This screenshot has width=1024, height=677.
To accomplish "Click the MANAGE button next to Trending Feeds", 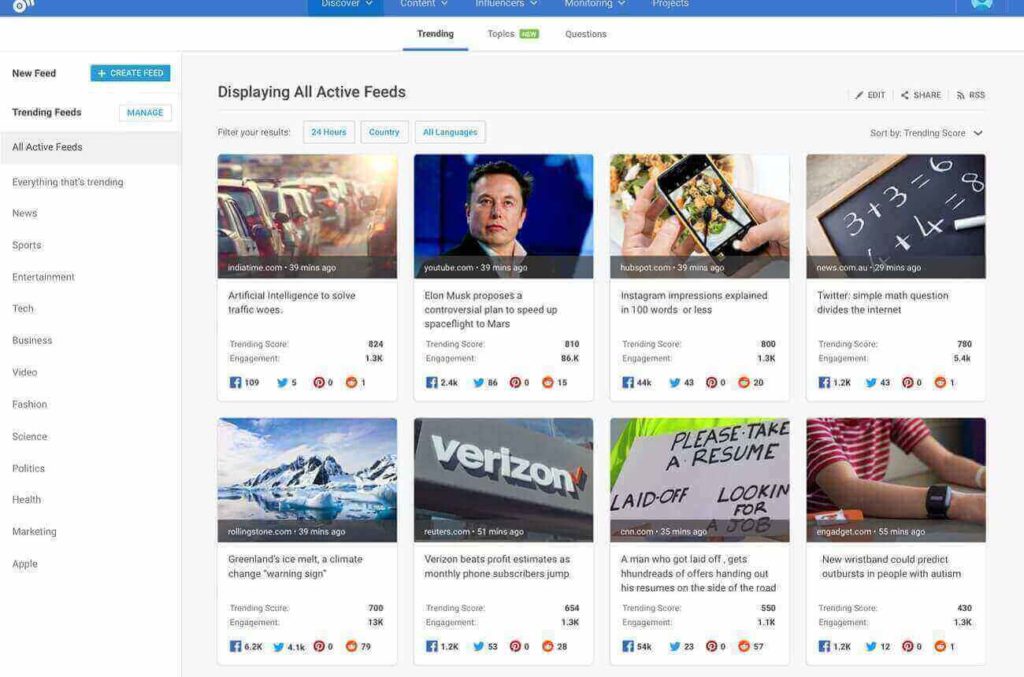I will click(x=144, y=112).
